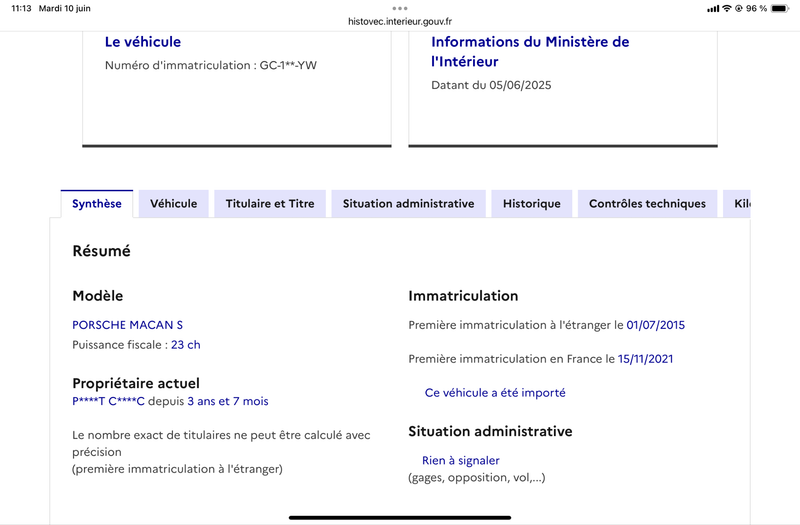Screen dimensions: 800x525
Task: Click 'Informations du Ministère de l'Intérieur' heading
Action: pyautogui.click(x=530, y=52)
